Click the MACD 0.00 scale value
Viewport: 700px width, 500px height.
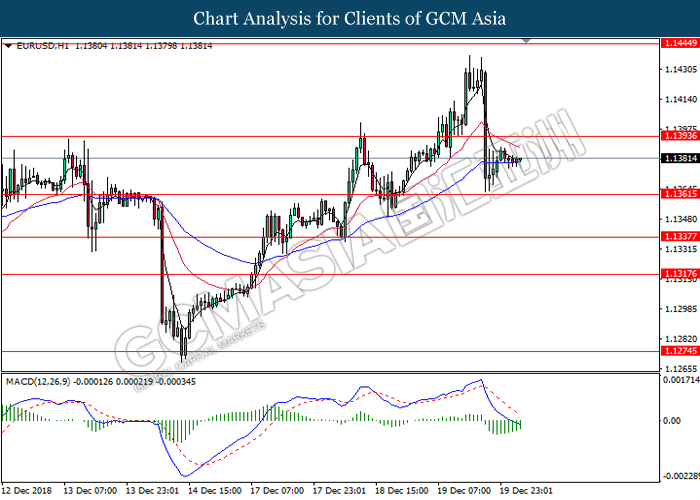672,421
